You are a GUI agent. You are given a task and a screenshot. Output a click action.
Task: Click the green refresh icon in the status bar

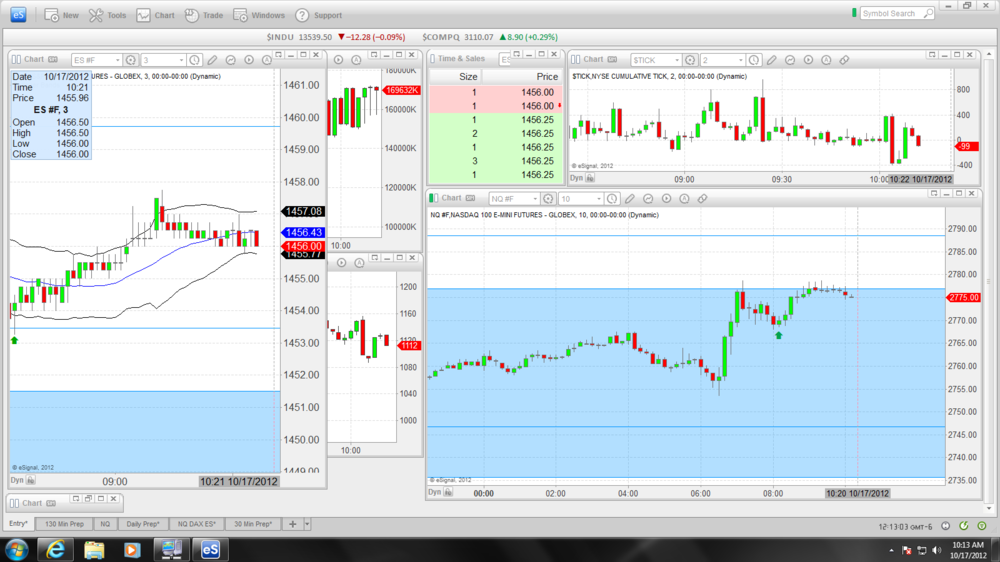[x=964, y=526]
